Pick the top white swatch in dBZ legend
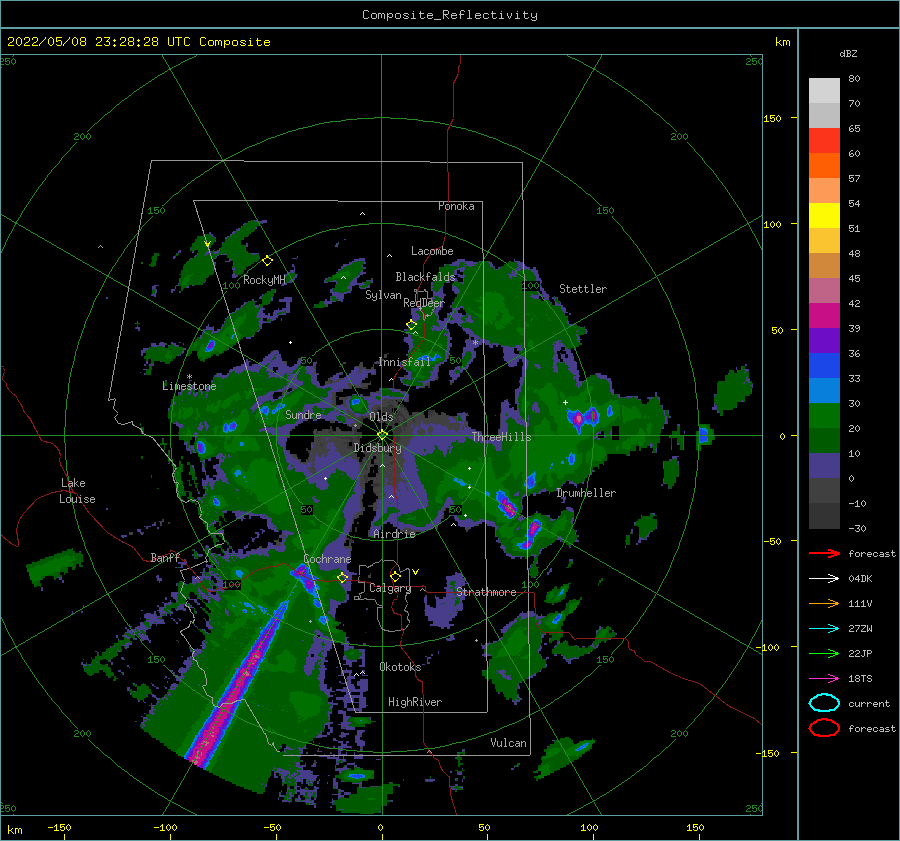This screenshot has height=841, width=900. pyautogui.click(x=824, y=91)
